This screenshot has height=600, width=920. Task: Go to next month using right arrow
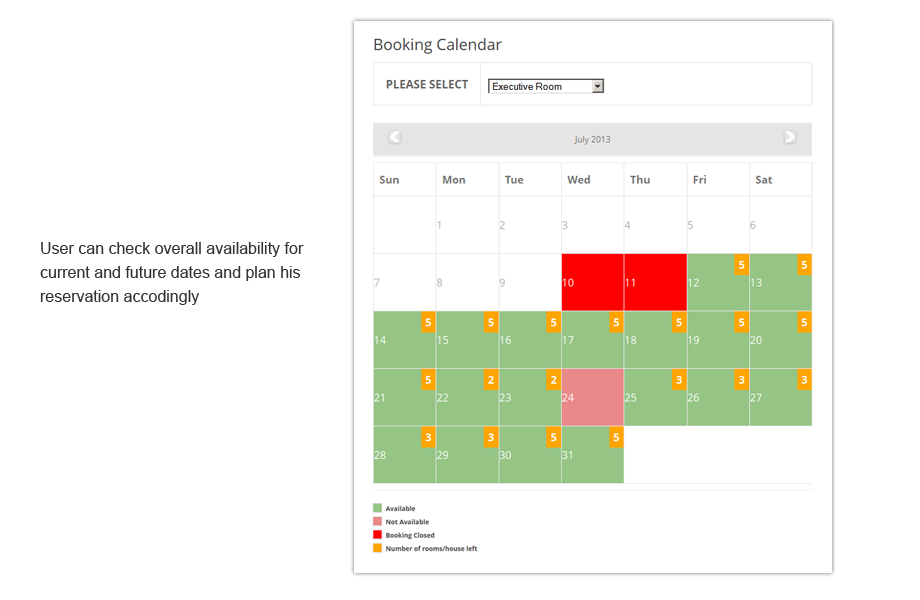tap(790, 137)
